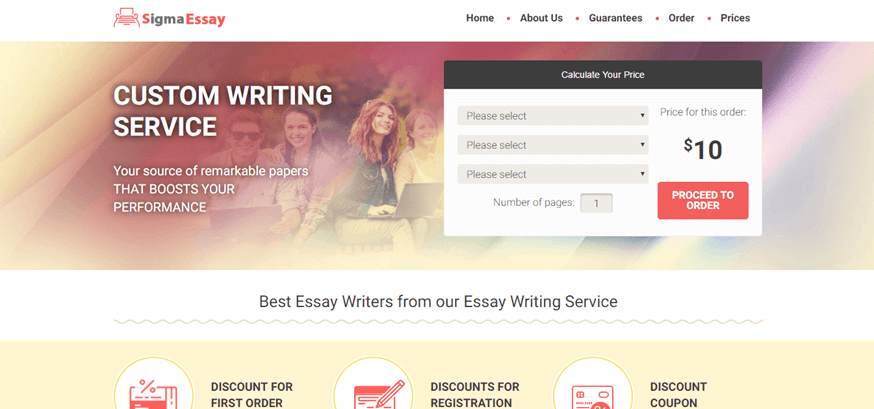Image resolution: width=874 pixels, height=409 pixels.
Task: Click the SigmaEssay brand name text
Action: click(183, 20)
